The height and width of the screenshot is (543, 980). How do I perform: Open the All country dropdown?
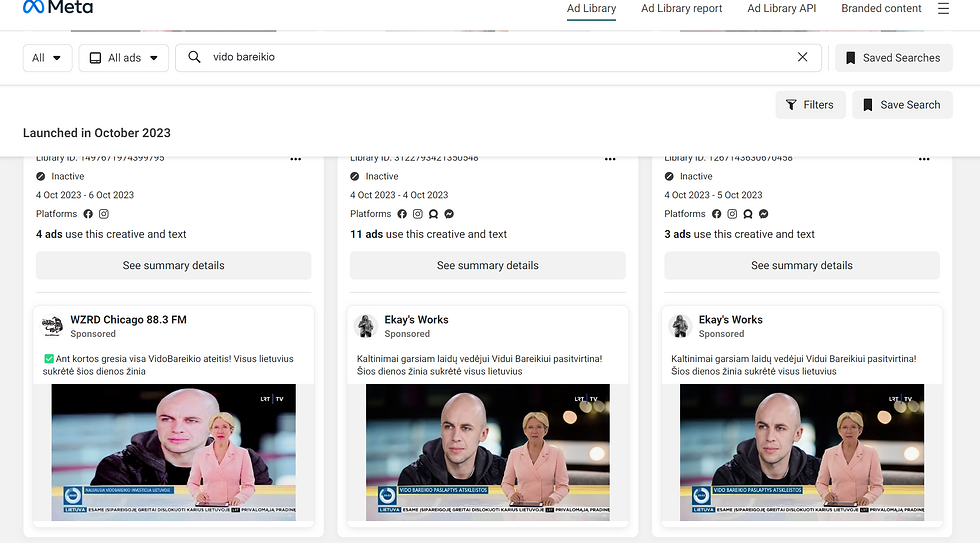48,57
